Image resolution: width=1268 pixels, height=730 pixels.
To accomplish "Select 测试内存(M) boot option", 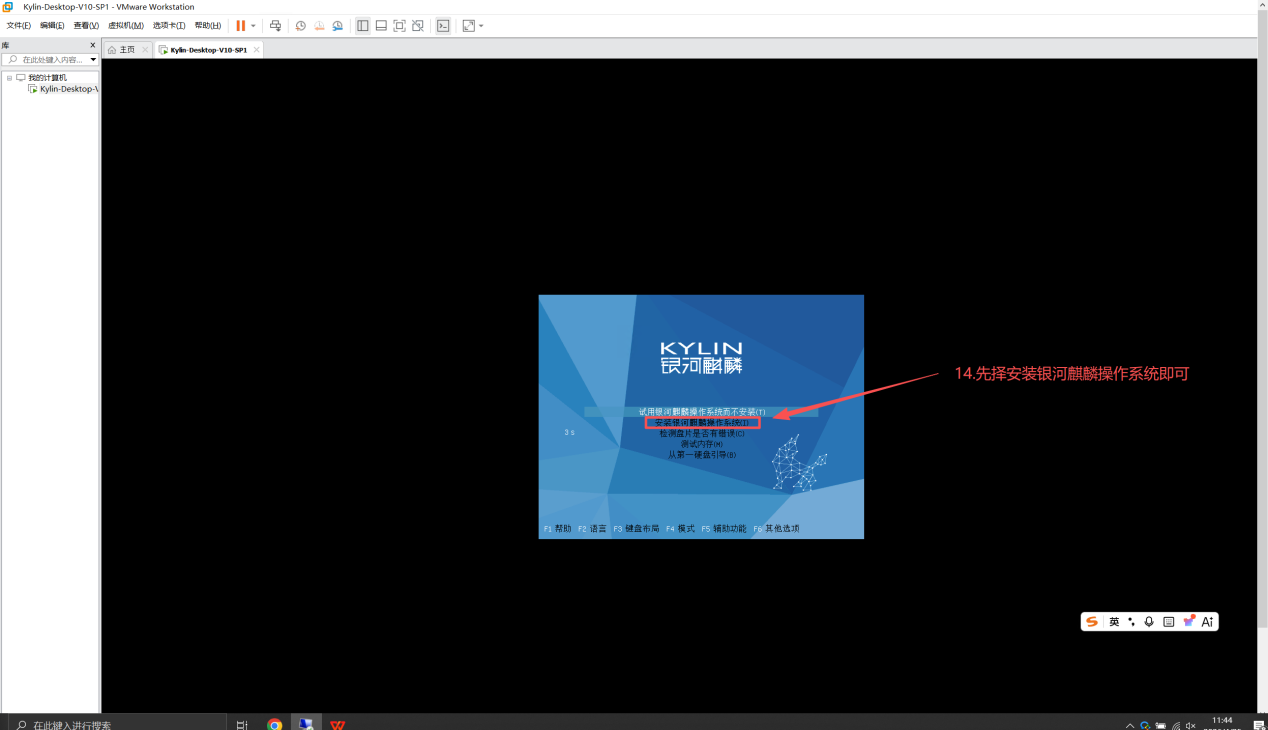I will 702,444.
